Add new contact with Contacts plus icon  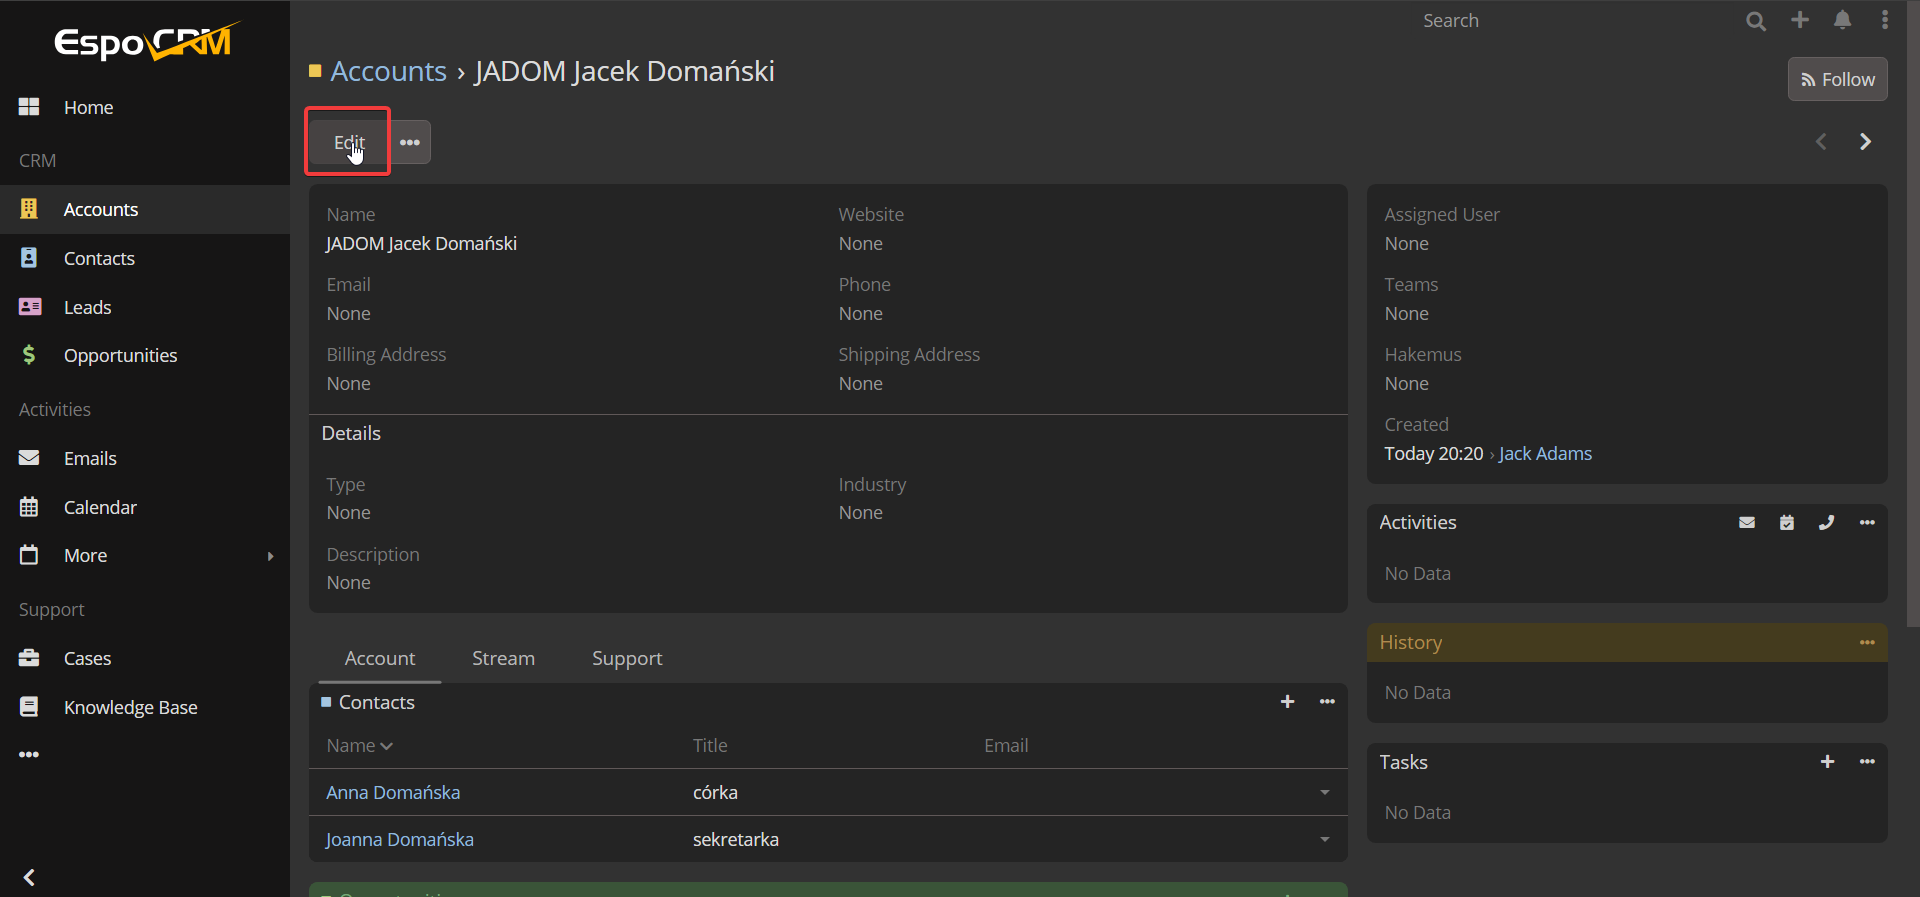point(1287,702)
